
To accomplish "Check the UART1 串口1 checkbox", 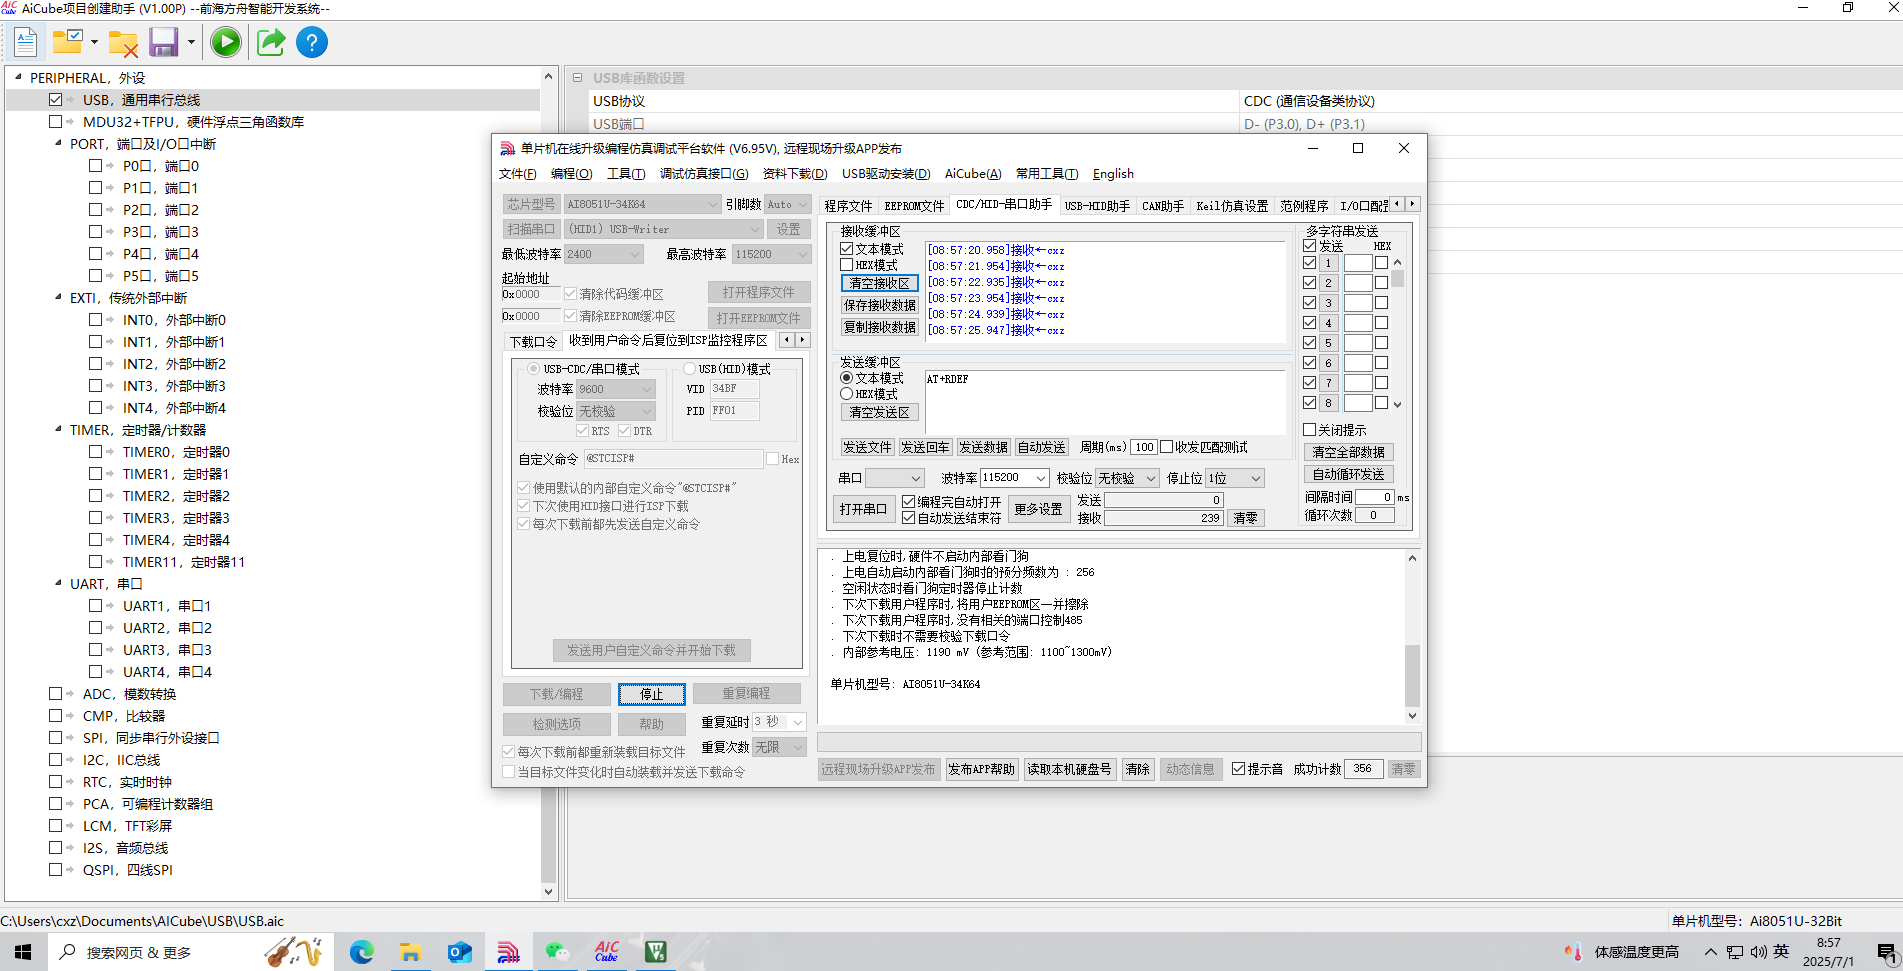I will (95, 606).
